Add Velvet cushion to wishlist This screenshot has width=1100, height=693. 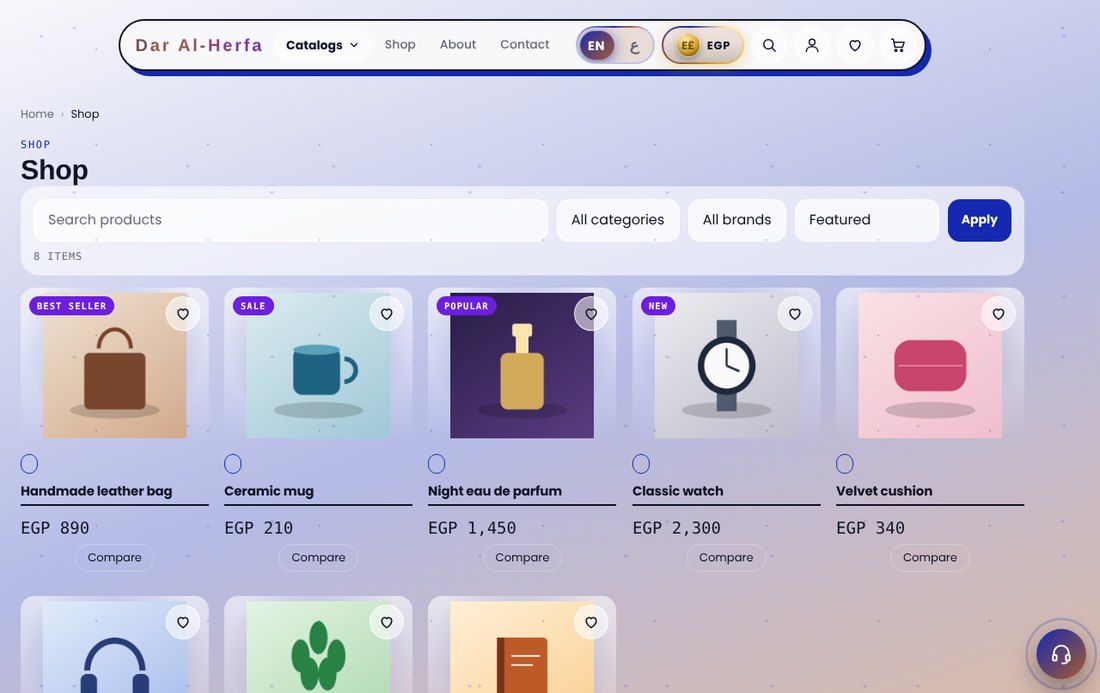[998, 314]
